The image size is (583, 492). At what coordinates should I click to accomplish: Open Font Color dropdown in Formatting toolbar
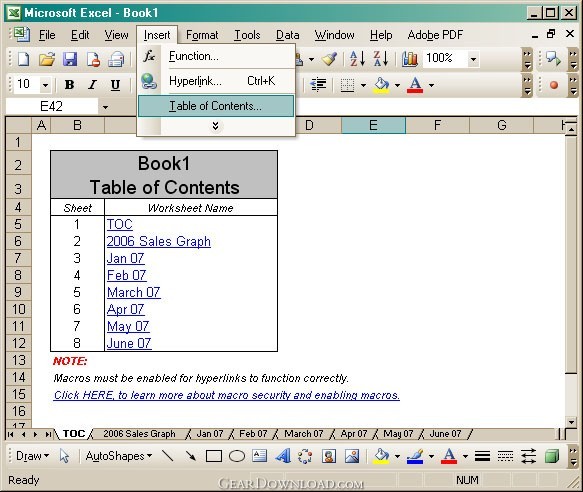[431, 86]
